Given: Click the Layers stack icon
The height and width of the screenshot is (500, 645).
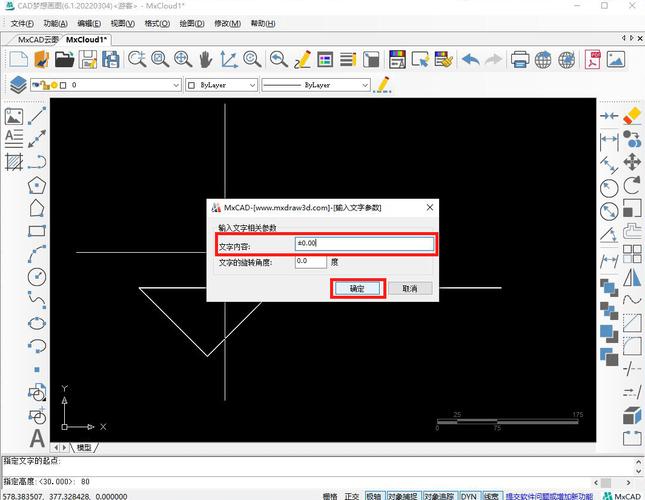Looking at the screenshot, I should pos(17,86).
